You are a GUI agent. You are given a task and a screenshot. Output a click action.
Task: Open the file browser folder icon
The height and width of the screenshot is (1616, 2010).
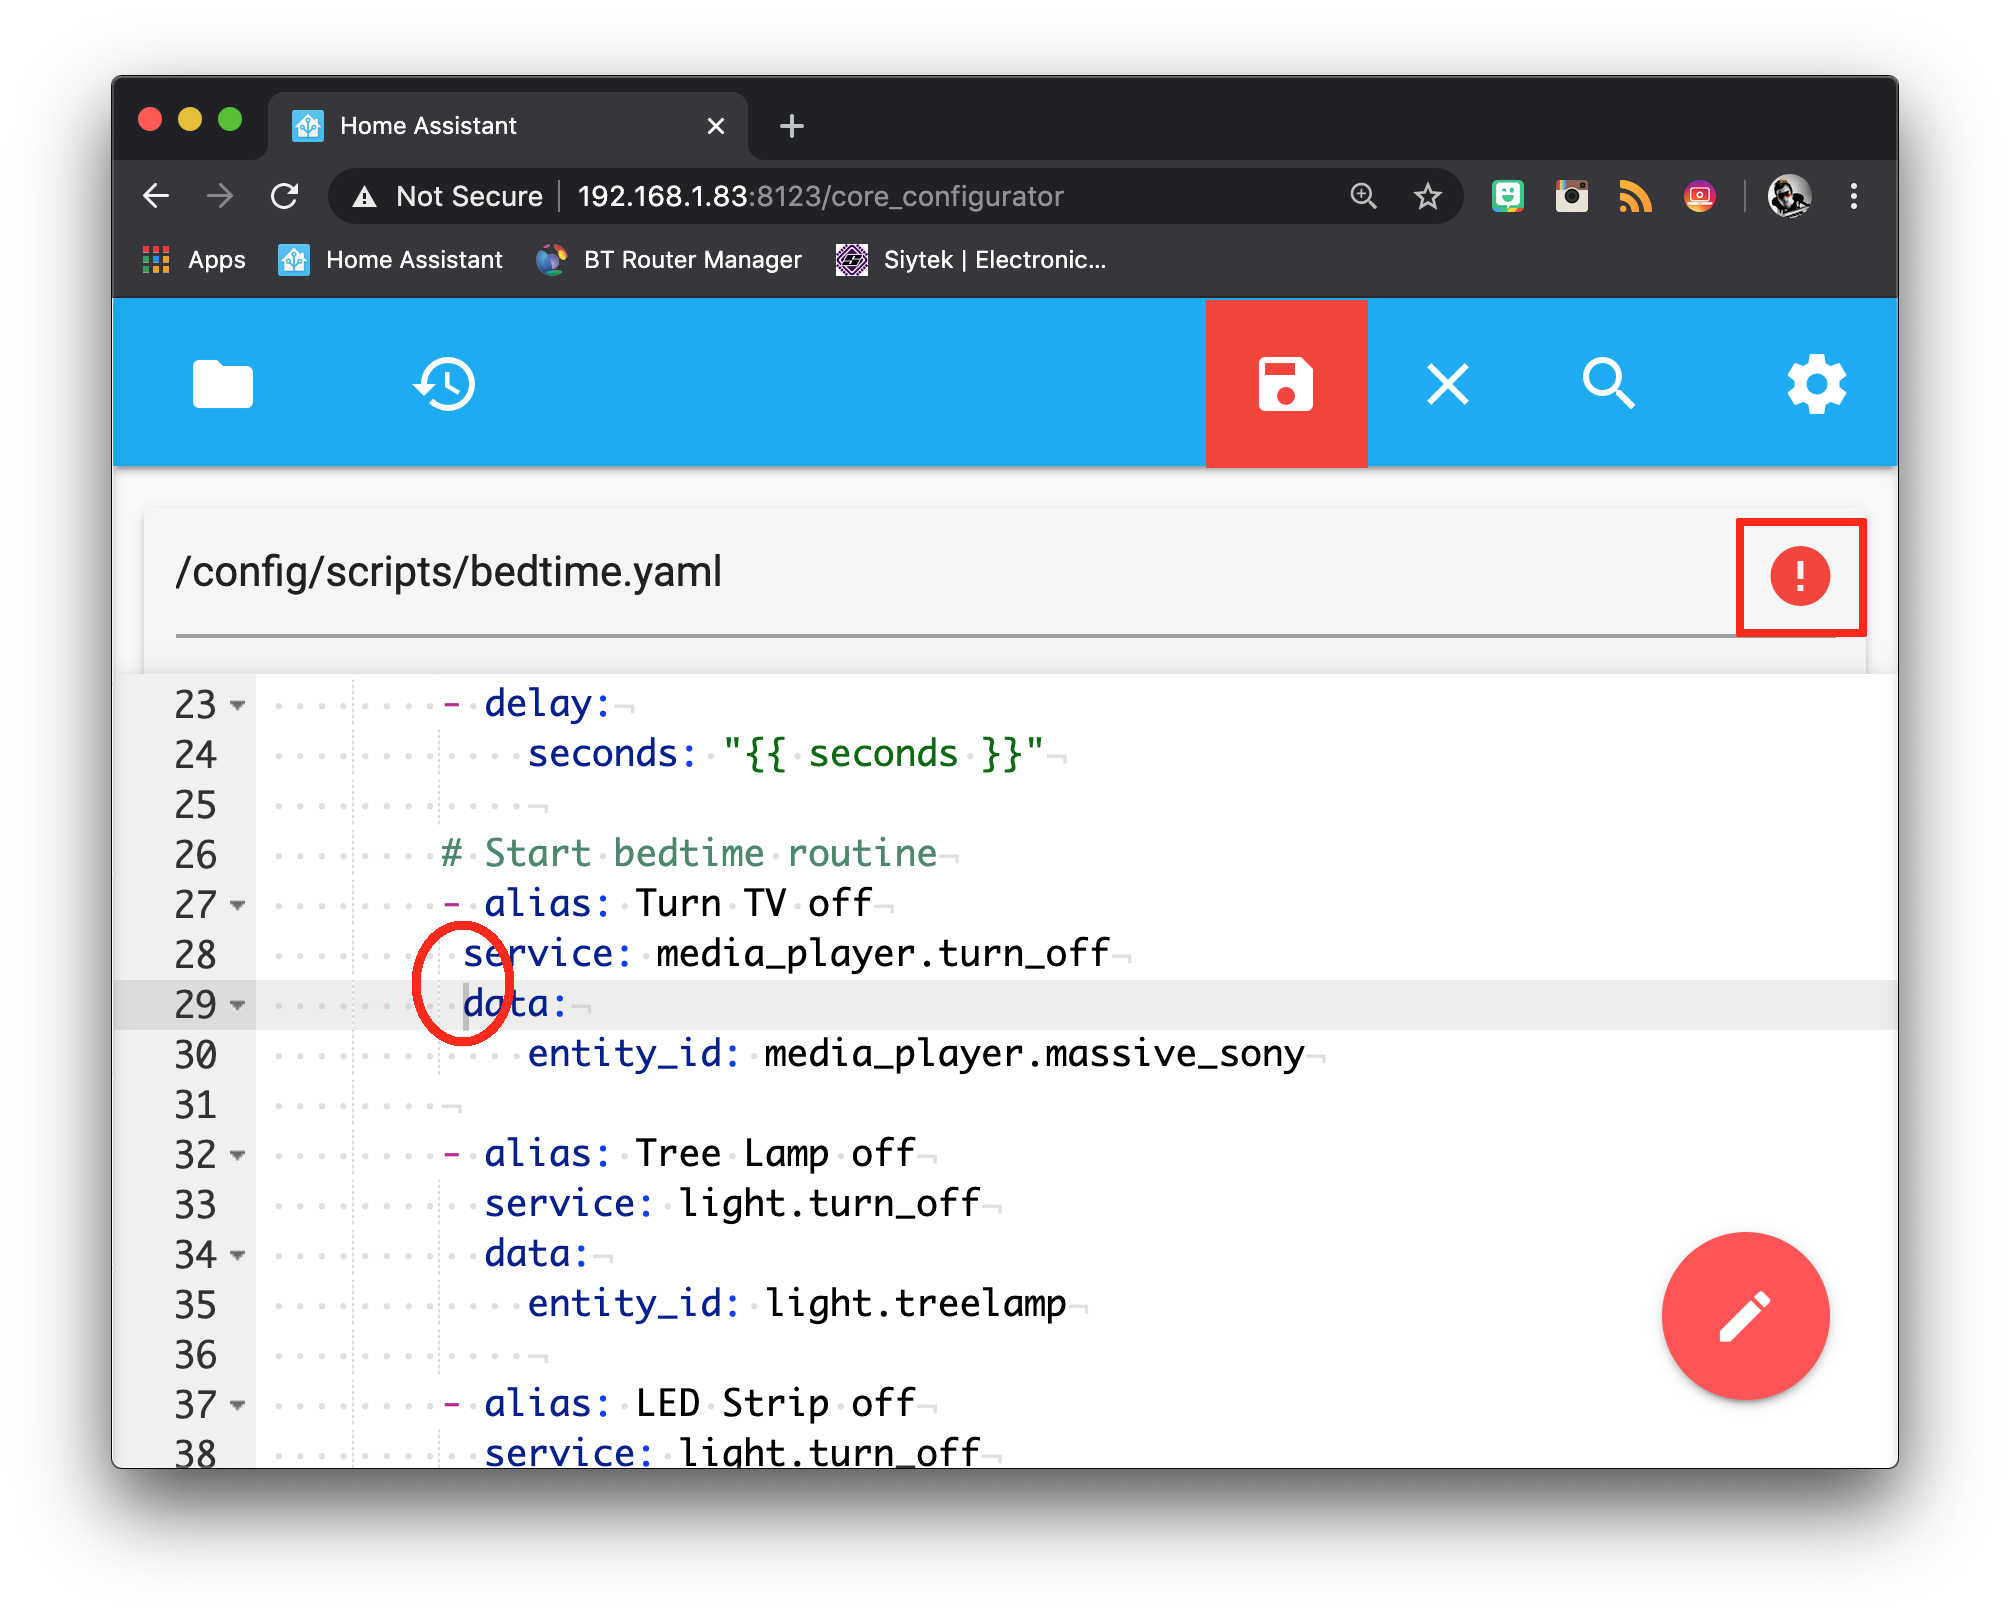coord(222,384)
